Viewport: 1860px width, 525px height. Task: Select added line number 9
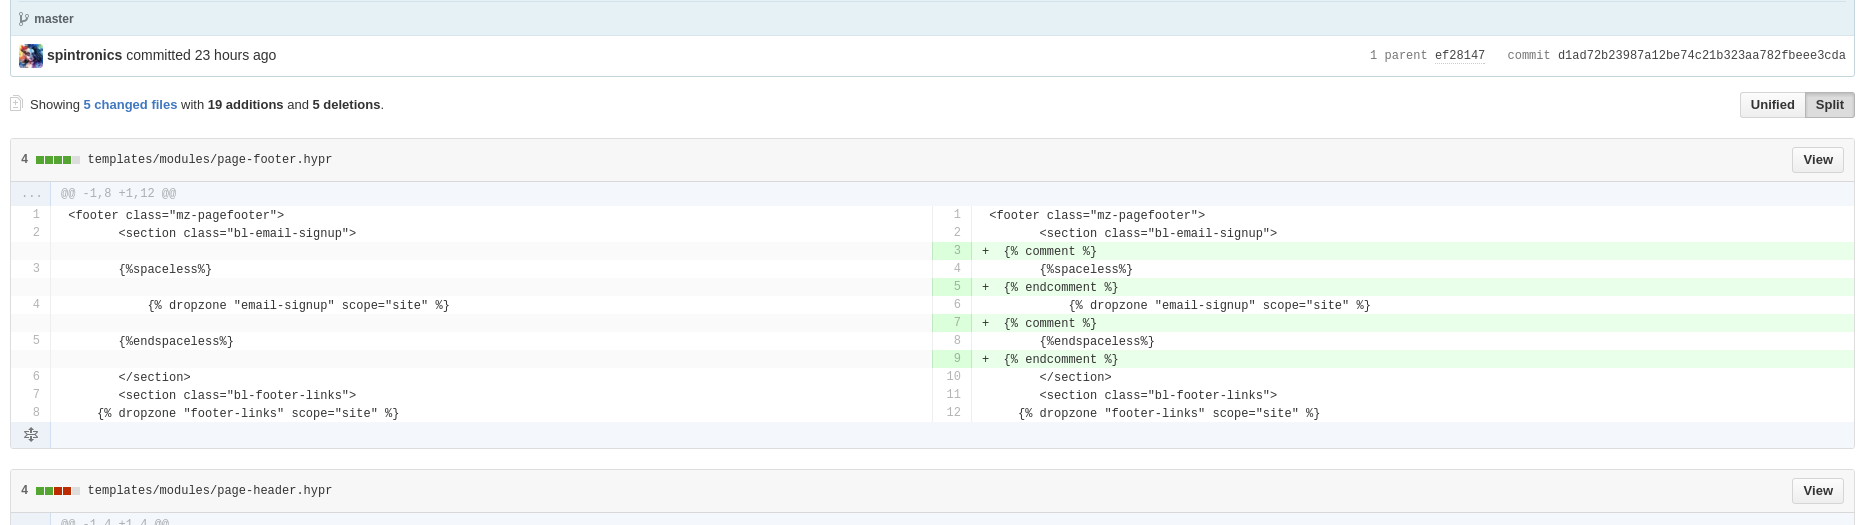pyautogui.click(x=952, y=359)
